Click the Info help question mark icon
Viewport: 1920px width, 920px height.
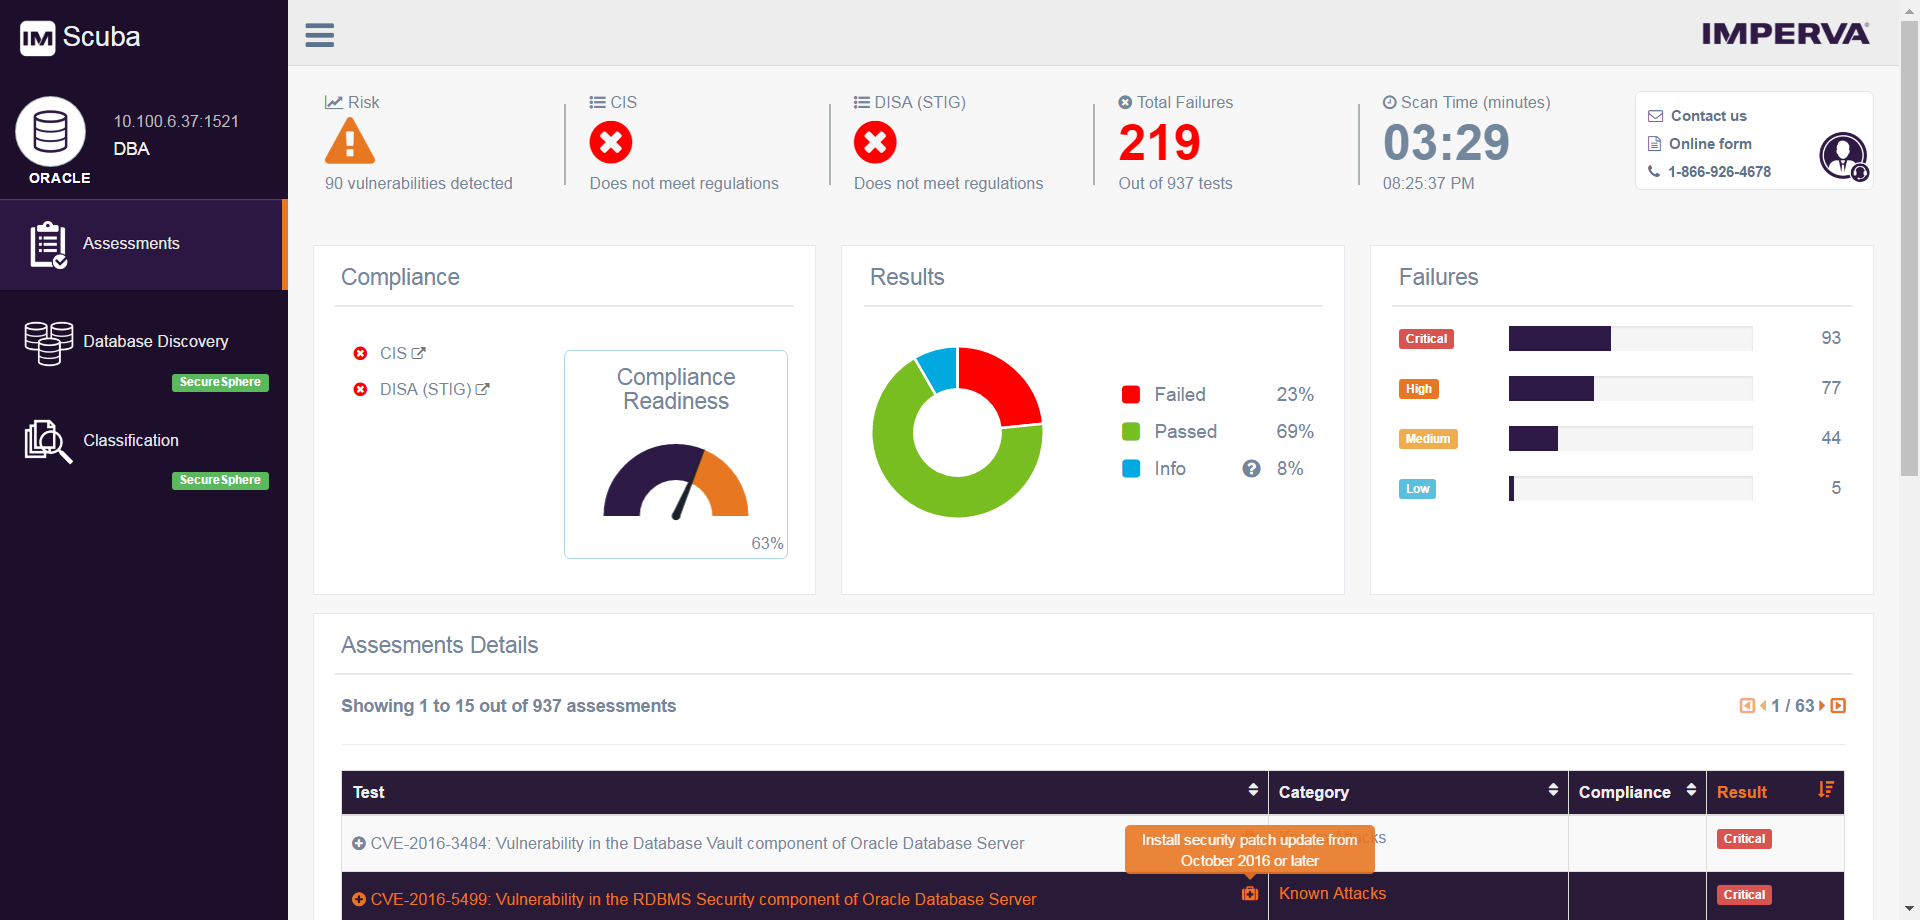[x=1251, y=469]
